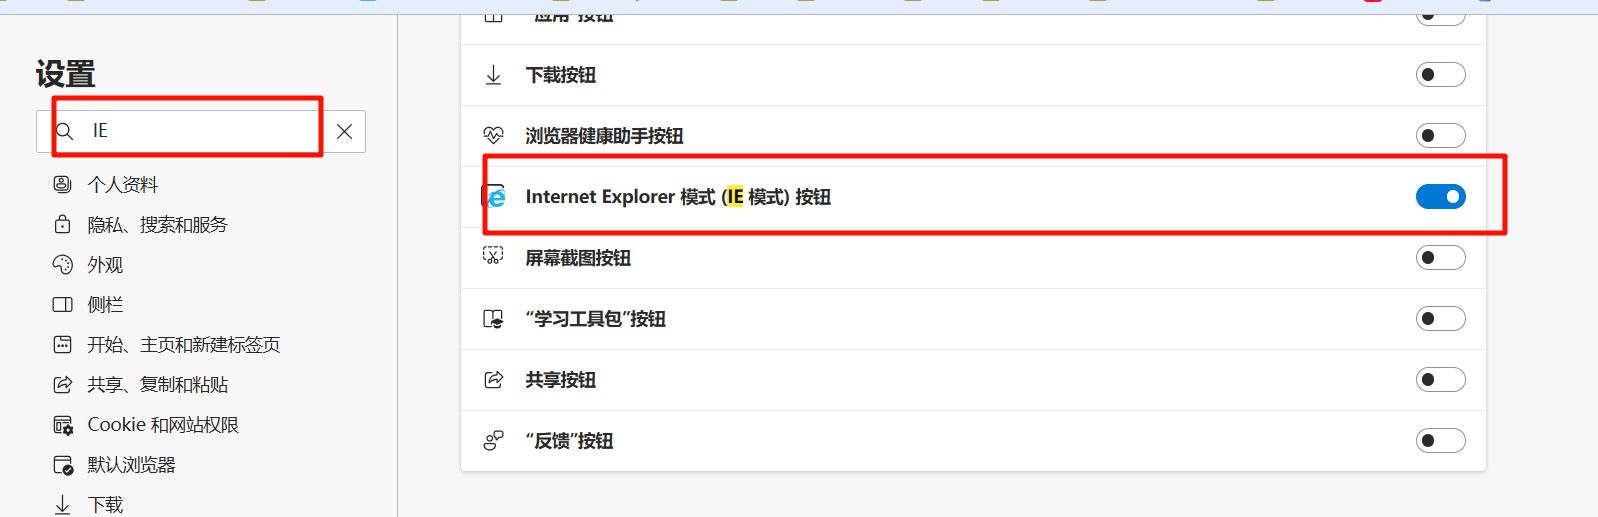This screenshot has width=1598, height=517.
Task: Enable the 共享按钮 toggle
Action: (x=1440, y=380)
